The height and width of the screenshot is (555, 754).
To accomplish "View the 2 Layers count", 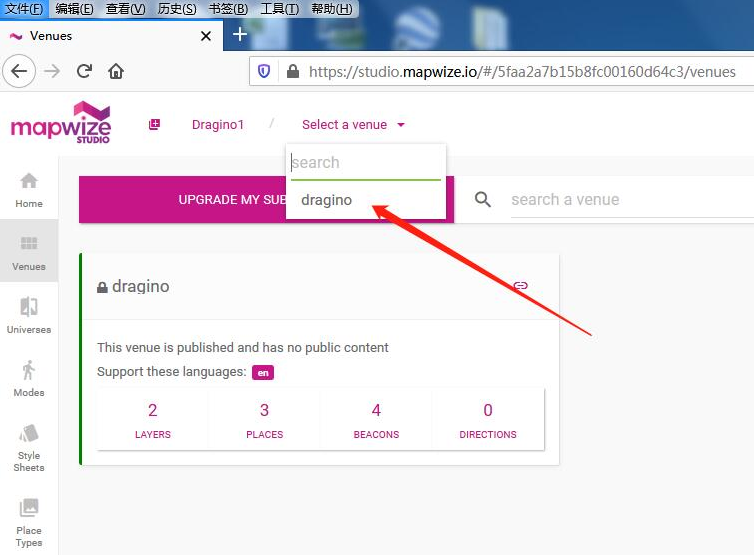I will pos(152,420).
